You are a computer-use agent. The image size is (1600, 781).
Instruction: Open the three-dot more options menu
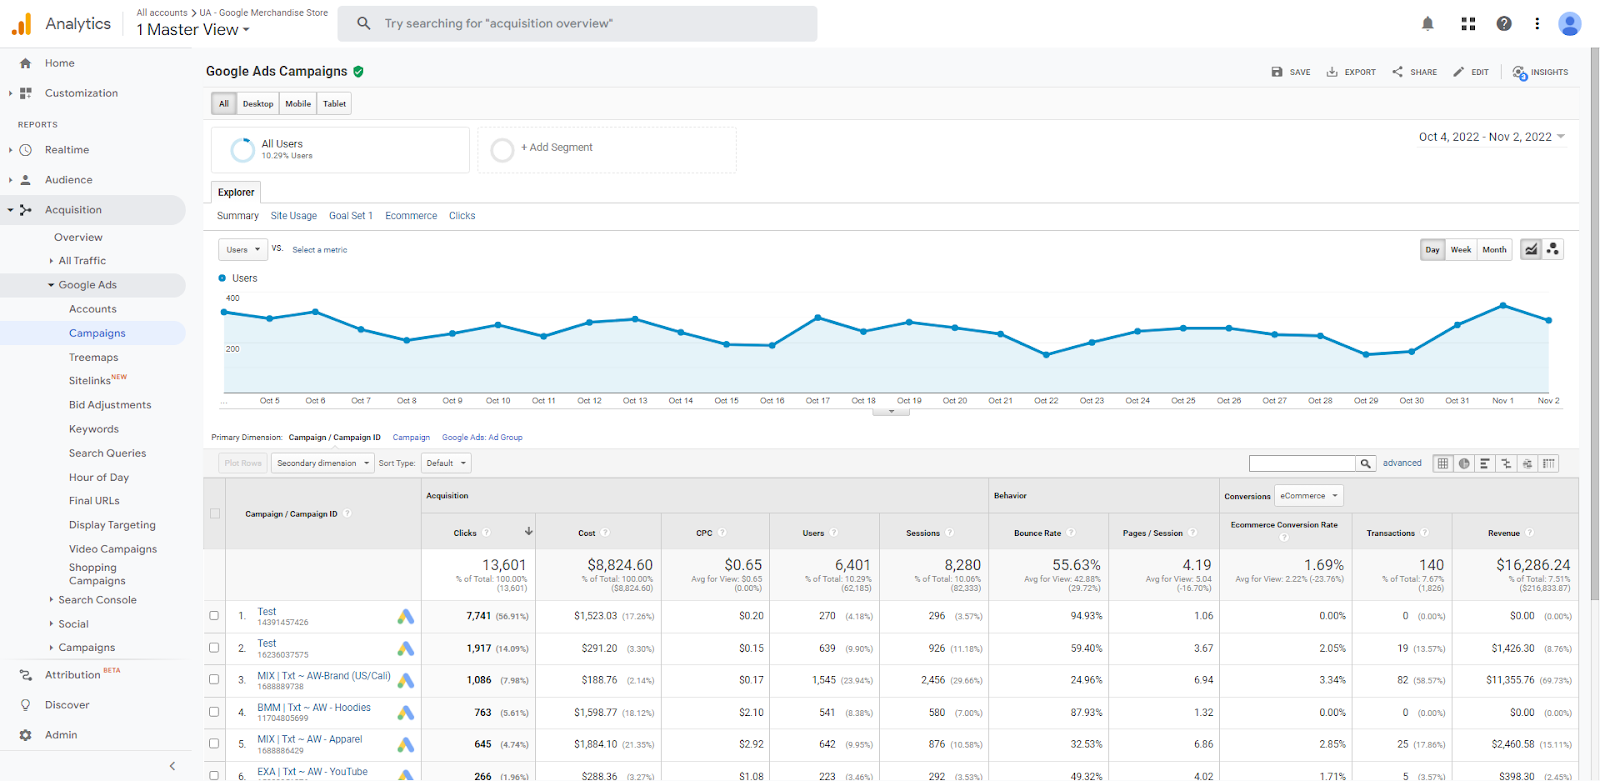pos(1537,24)
